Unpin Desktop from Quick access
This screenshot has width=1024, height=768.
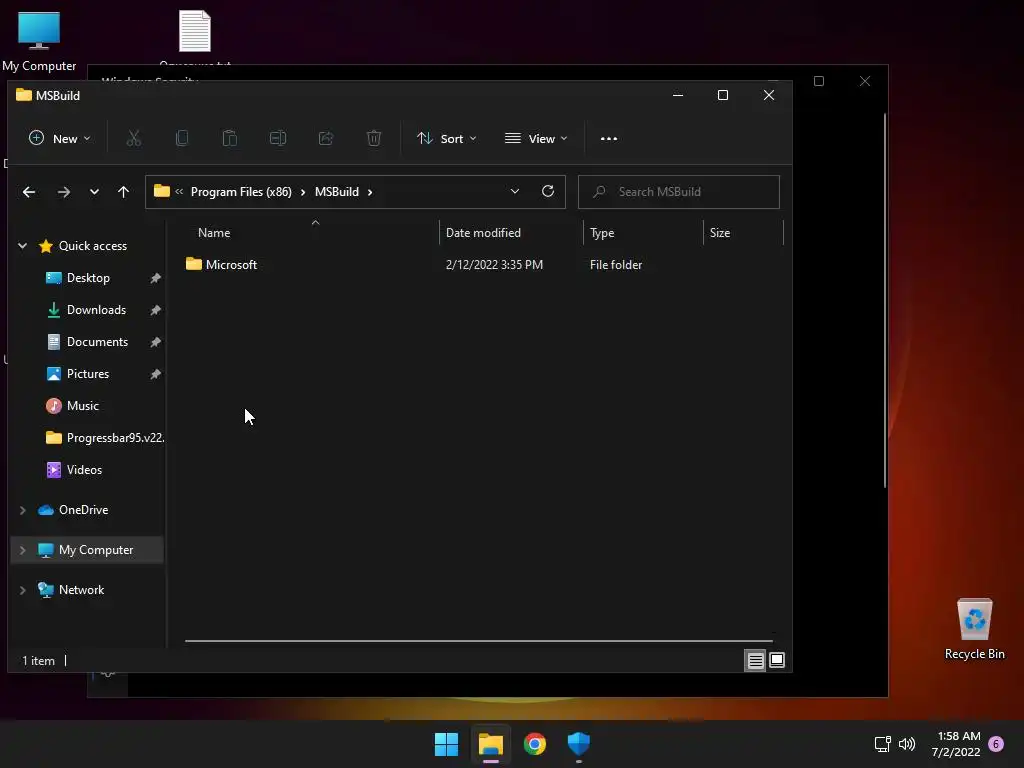(155, 278)
